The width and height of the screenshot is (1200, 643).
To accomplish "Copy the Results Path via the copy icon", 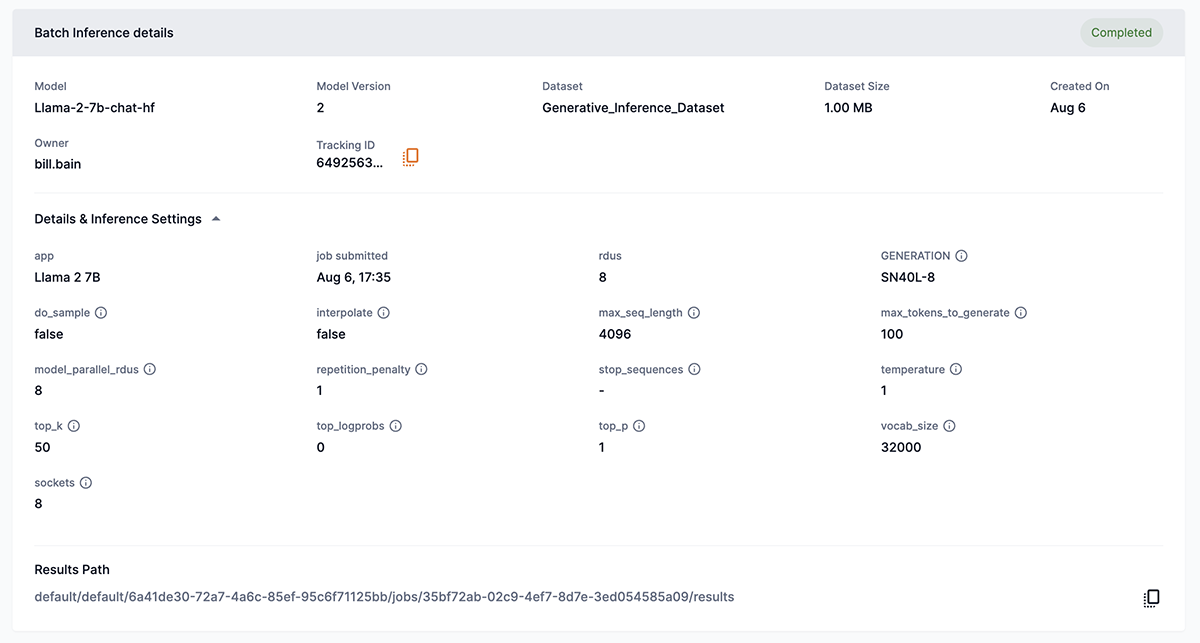I will coord(1151,597).
